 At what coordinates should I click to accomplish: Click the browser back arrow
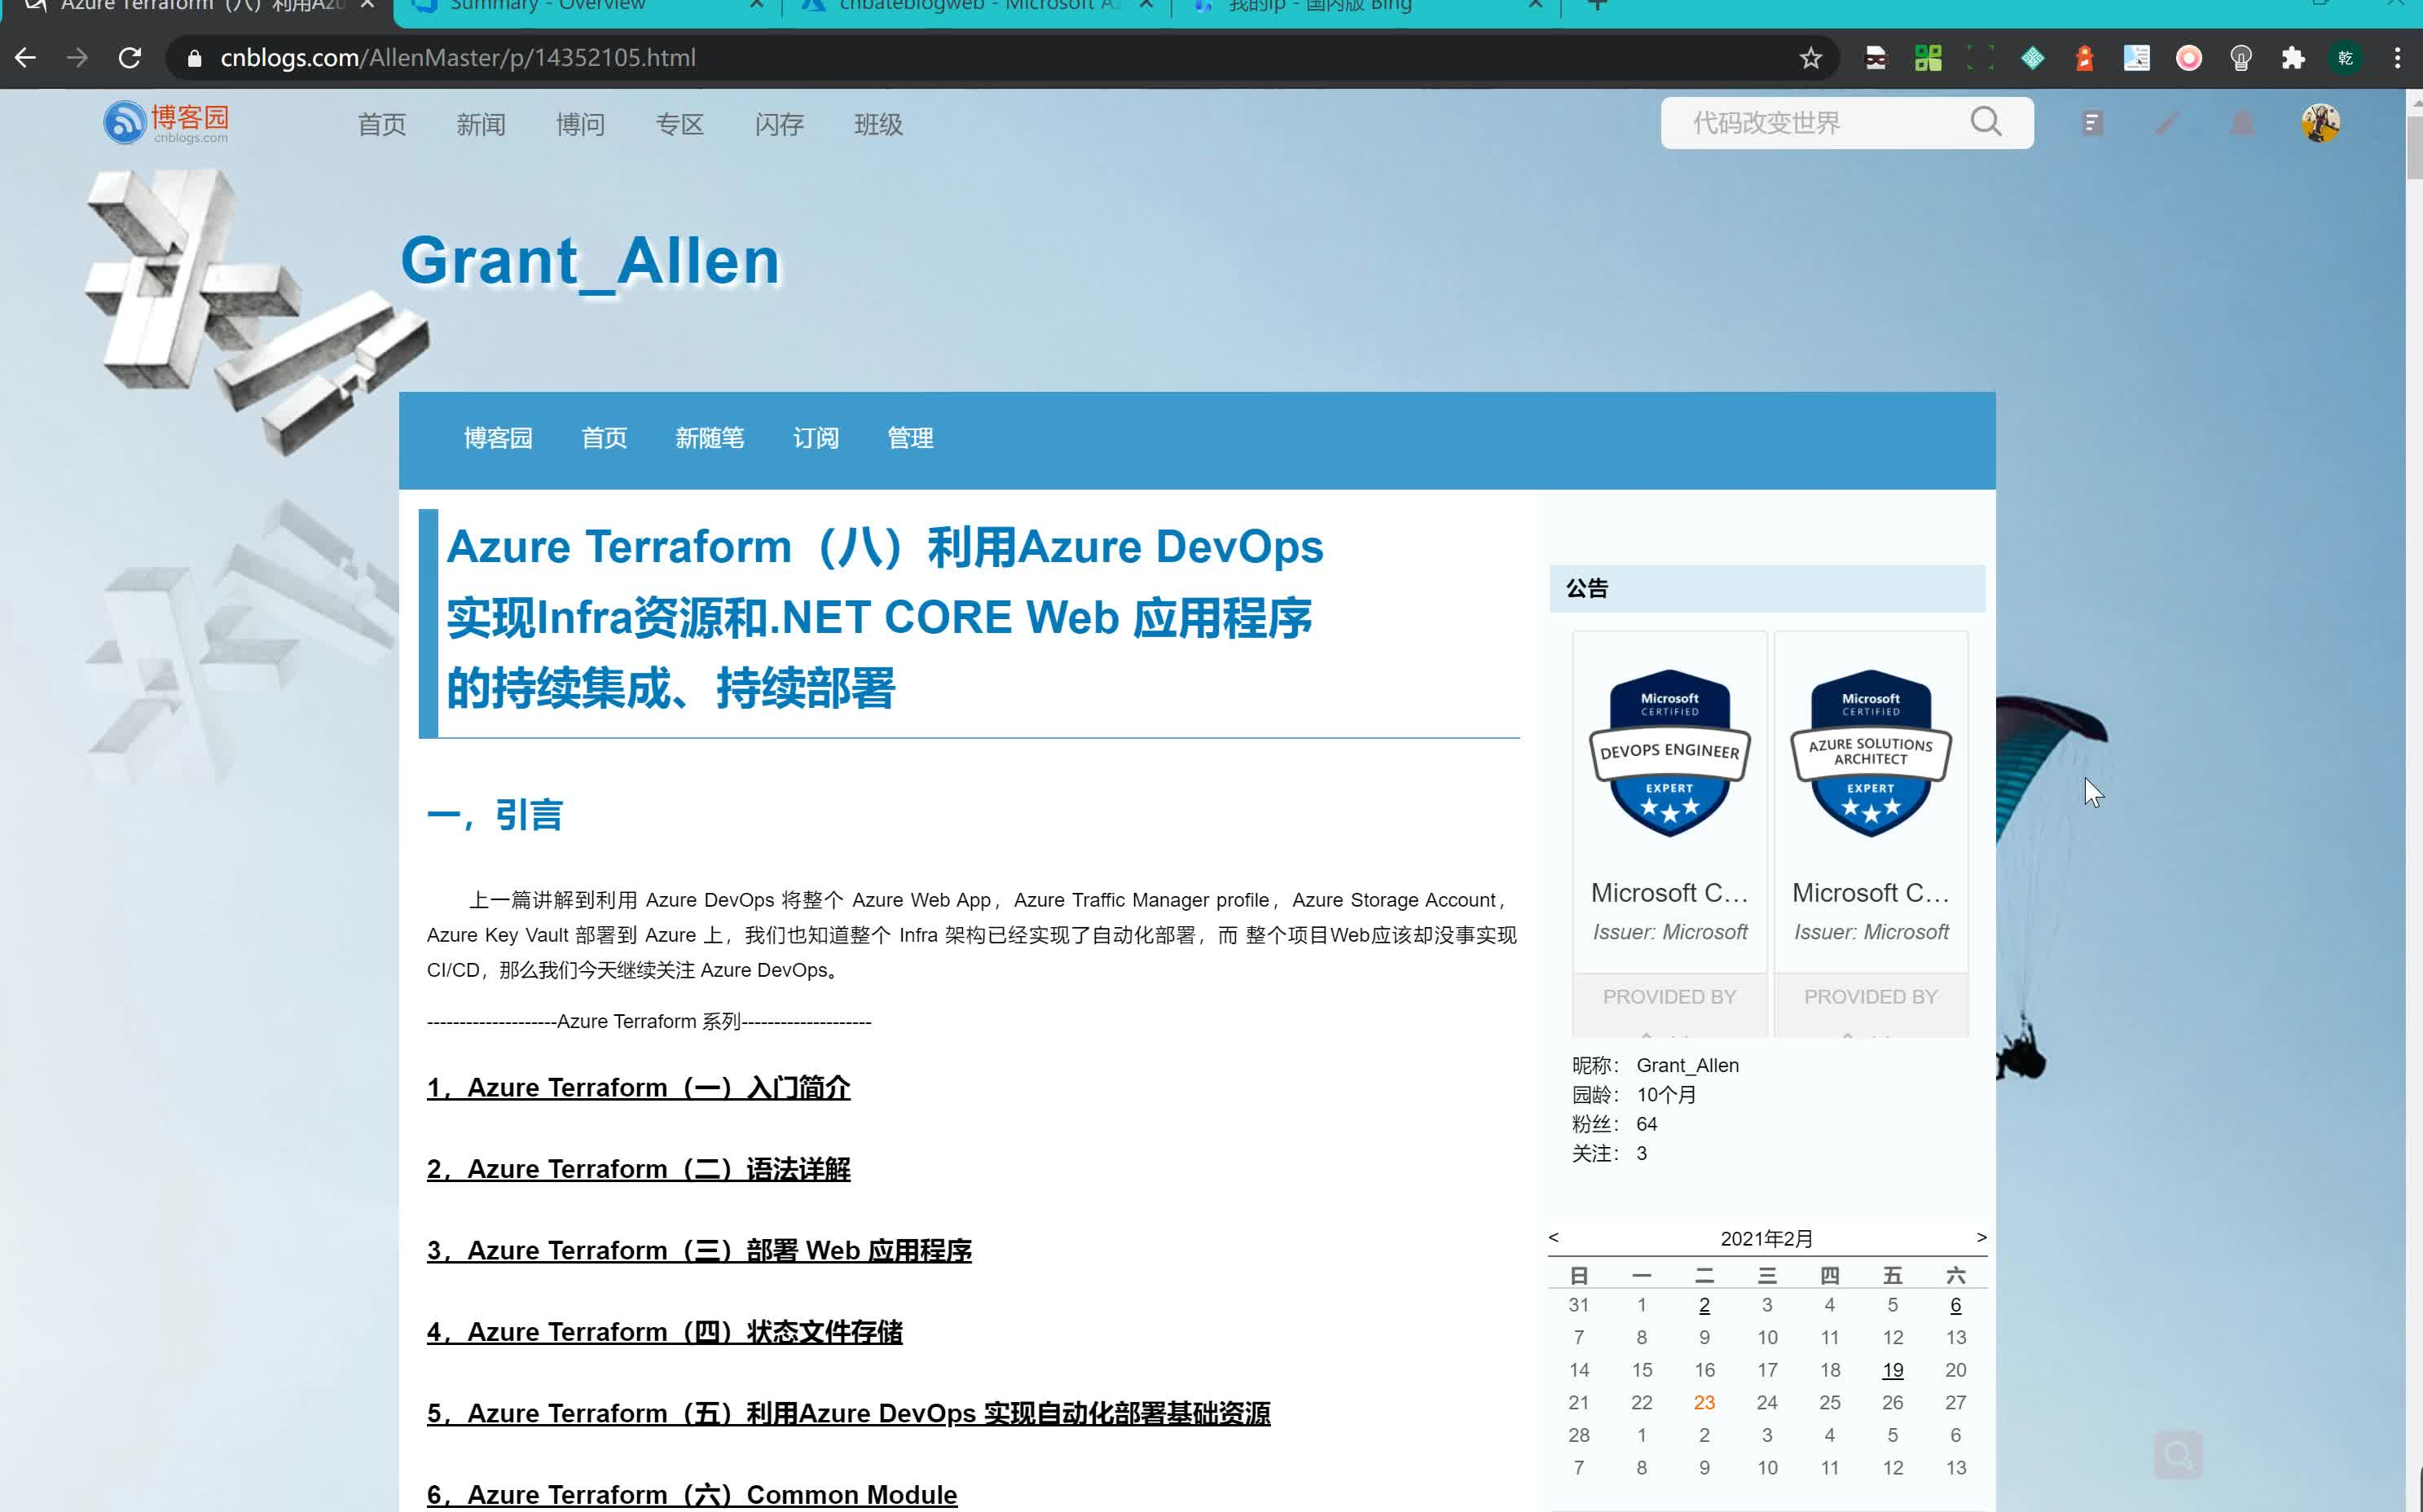click(26, 58)
